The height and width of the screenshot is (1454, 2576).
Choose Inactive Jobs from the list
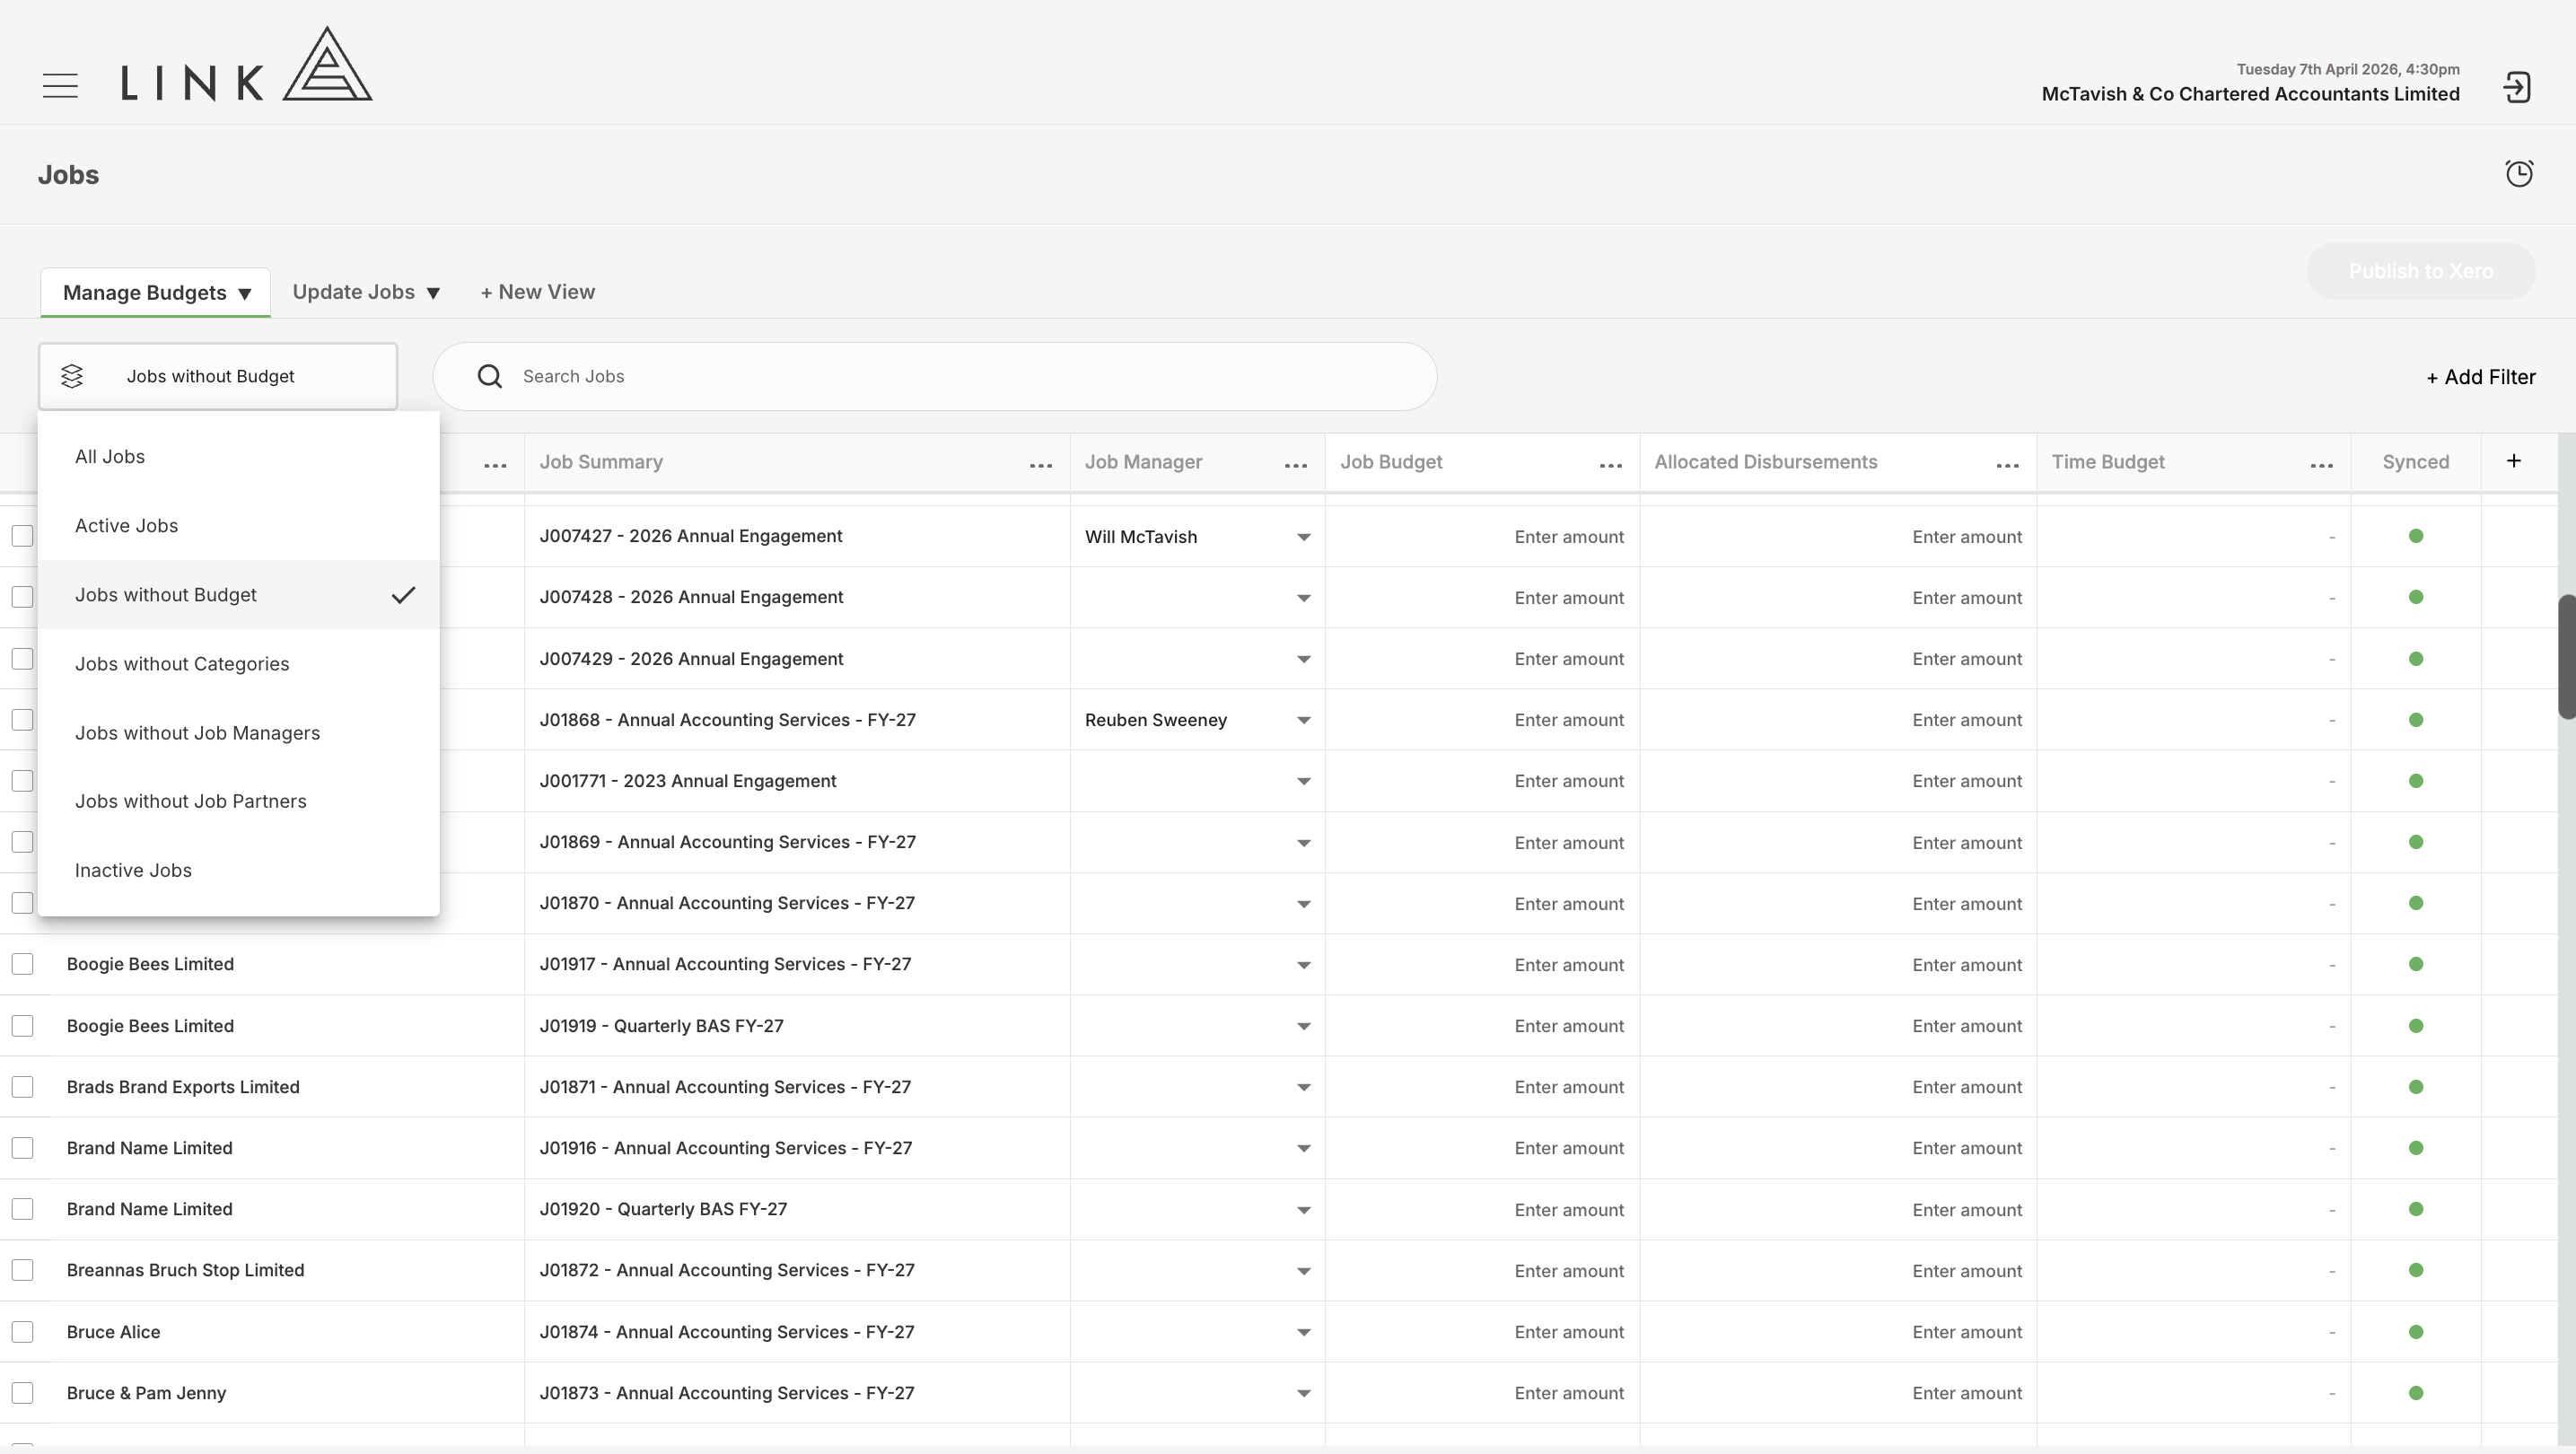coord(238,870)
